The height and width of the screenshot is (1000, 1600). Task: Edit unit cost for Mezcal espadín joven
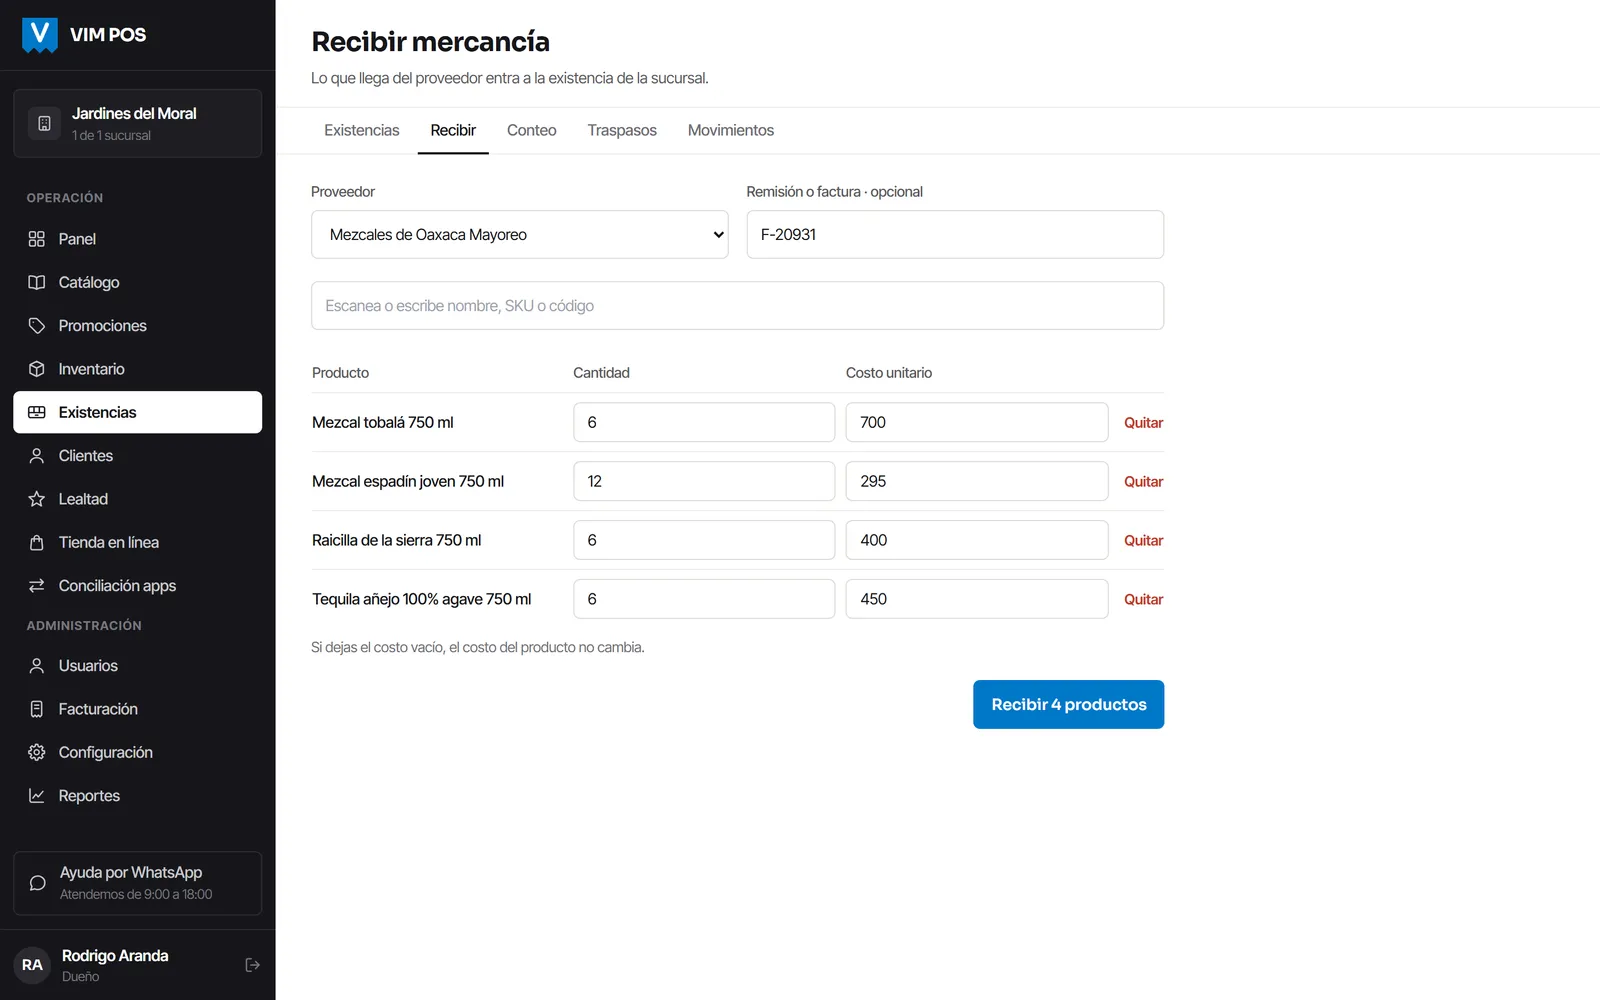pos(977,481)
